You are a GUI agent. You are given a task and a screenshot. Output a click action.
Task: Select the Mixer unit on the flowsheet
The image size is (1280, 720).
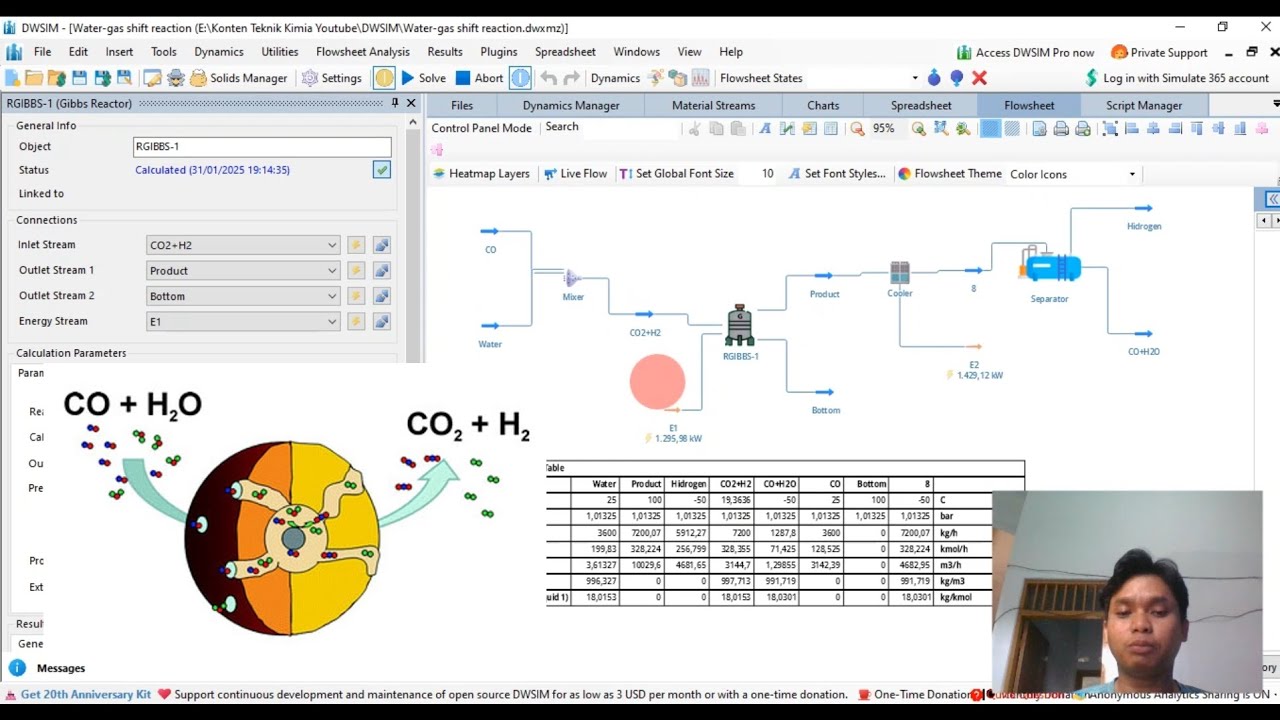coord(573,277)
